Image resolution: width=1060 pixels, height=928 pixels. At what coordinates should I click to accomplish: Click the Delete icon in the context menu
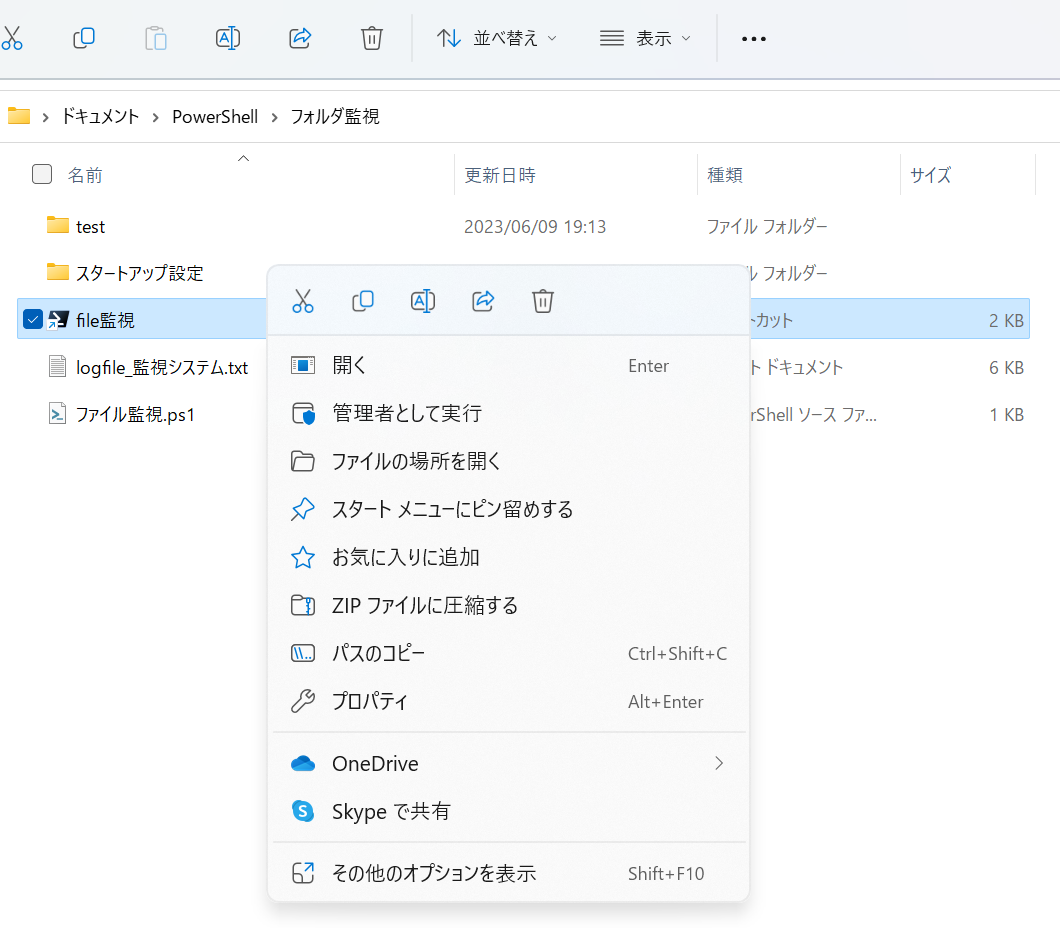tap(543, 301)
